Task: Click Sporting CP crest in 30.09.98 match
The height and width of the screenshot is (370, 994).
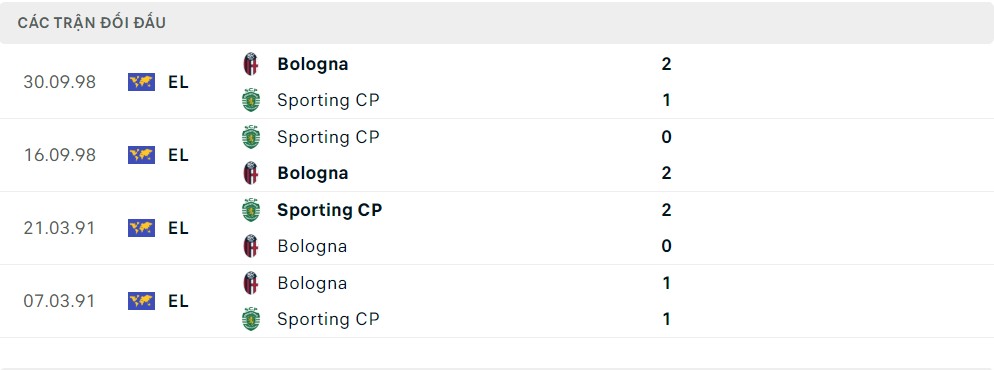Action: pos(251,100)
